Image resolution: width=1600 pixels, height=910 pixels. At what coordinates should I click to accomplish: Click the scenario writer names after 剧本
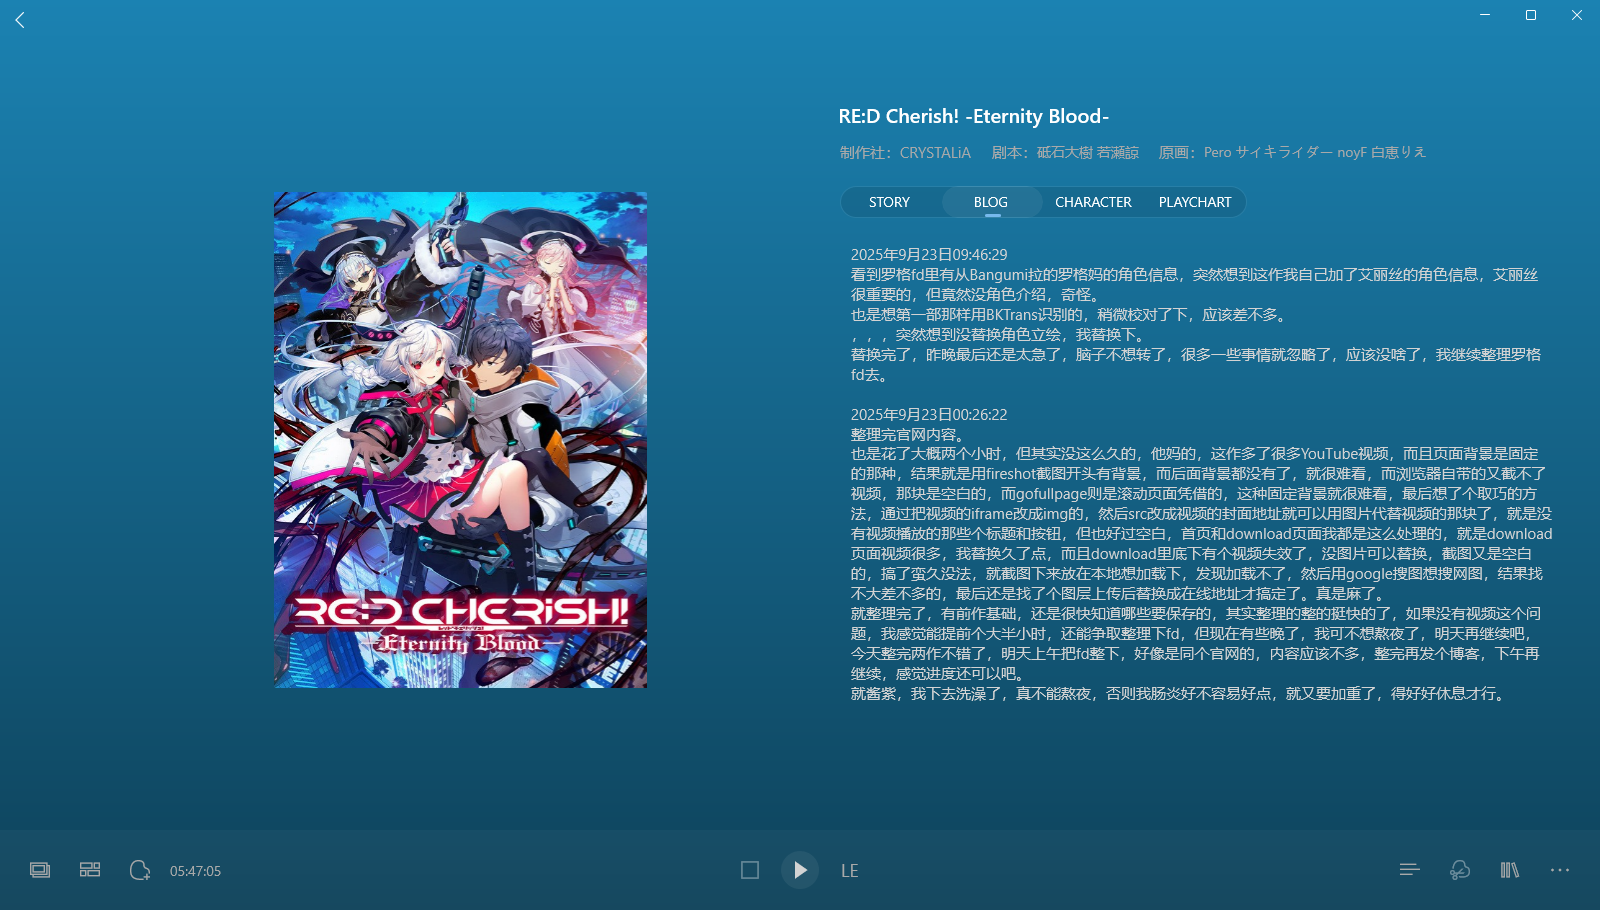click(1088, 153)
